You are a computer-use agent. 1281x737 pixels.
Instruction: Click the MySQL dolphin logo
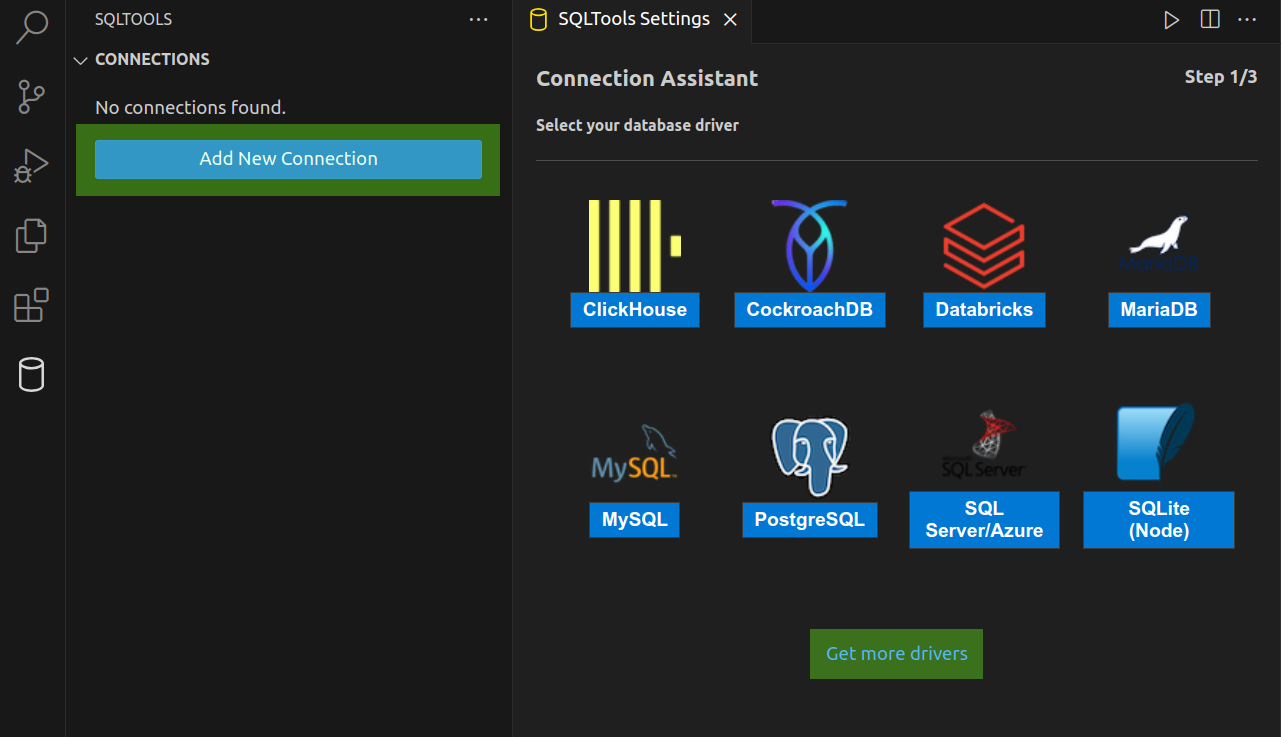[634, 453]
